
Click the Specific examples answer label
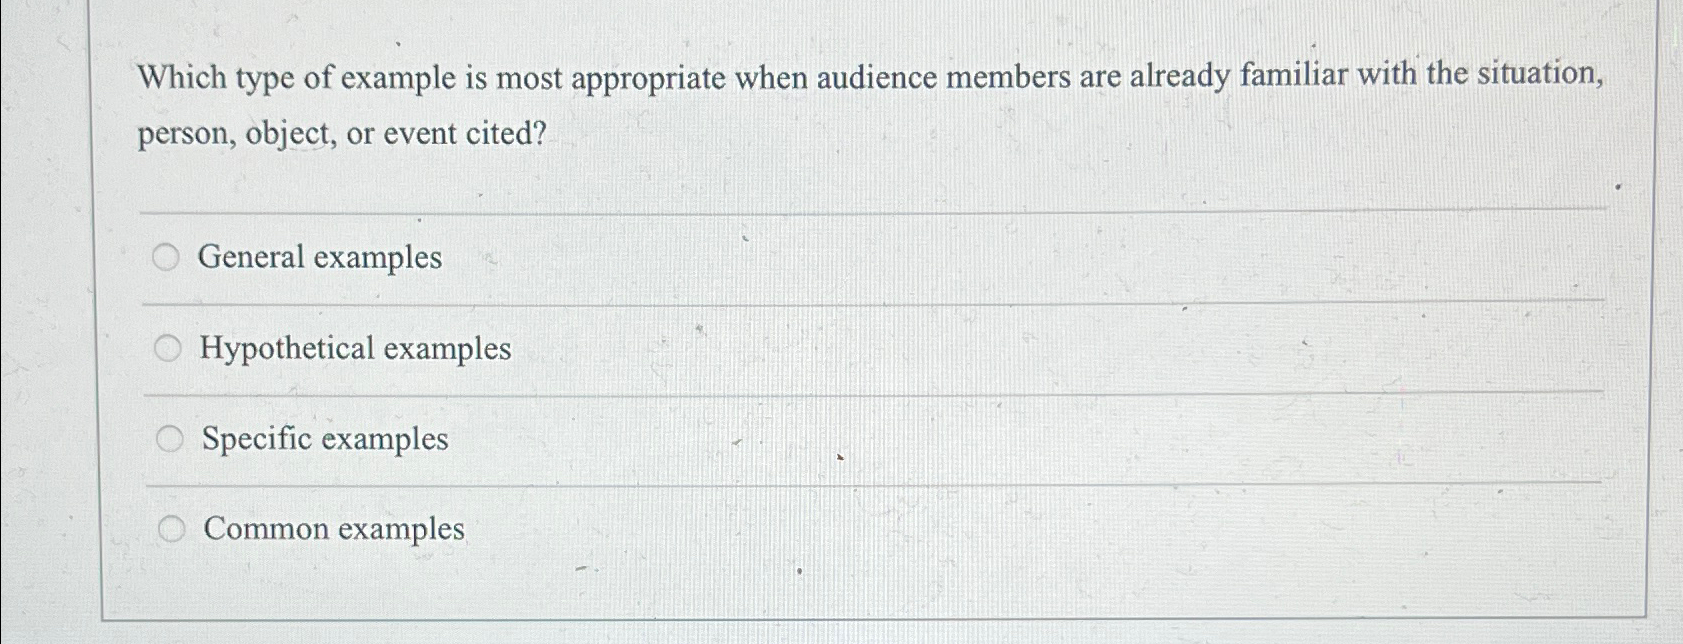(323, 439)
